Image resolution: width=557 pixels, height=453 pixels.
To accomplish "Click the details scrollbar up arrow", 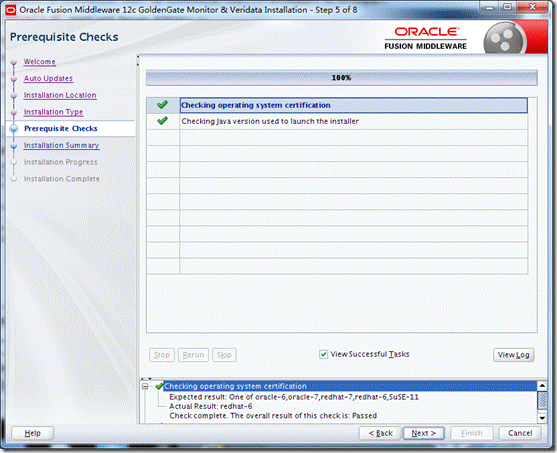I will point(542,385).
